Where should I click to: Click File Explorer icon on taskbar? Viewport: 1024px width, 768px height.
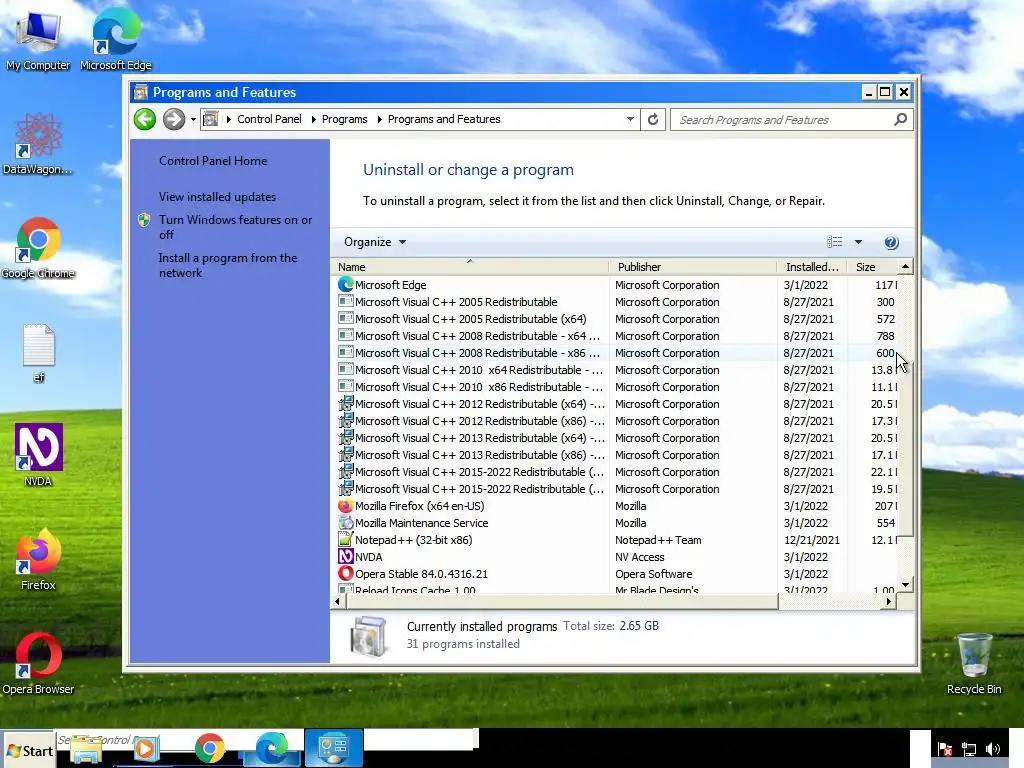[x=86, y=748]
